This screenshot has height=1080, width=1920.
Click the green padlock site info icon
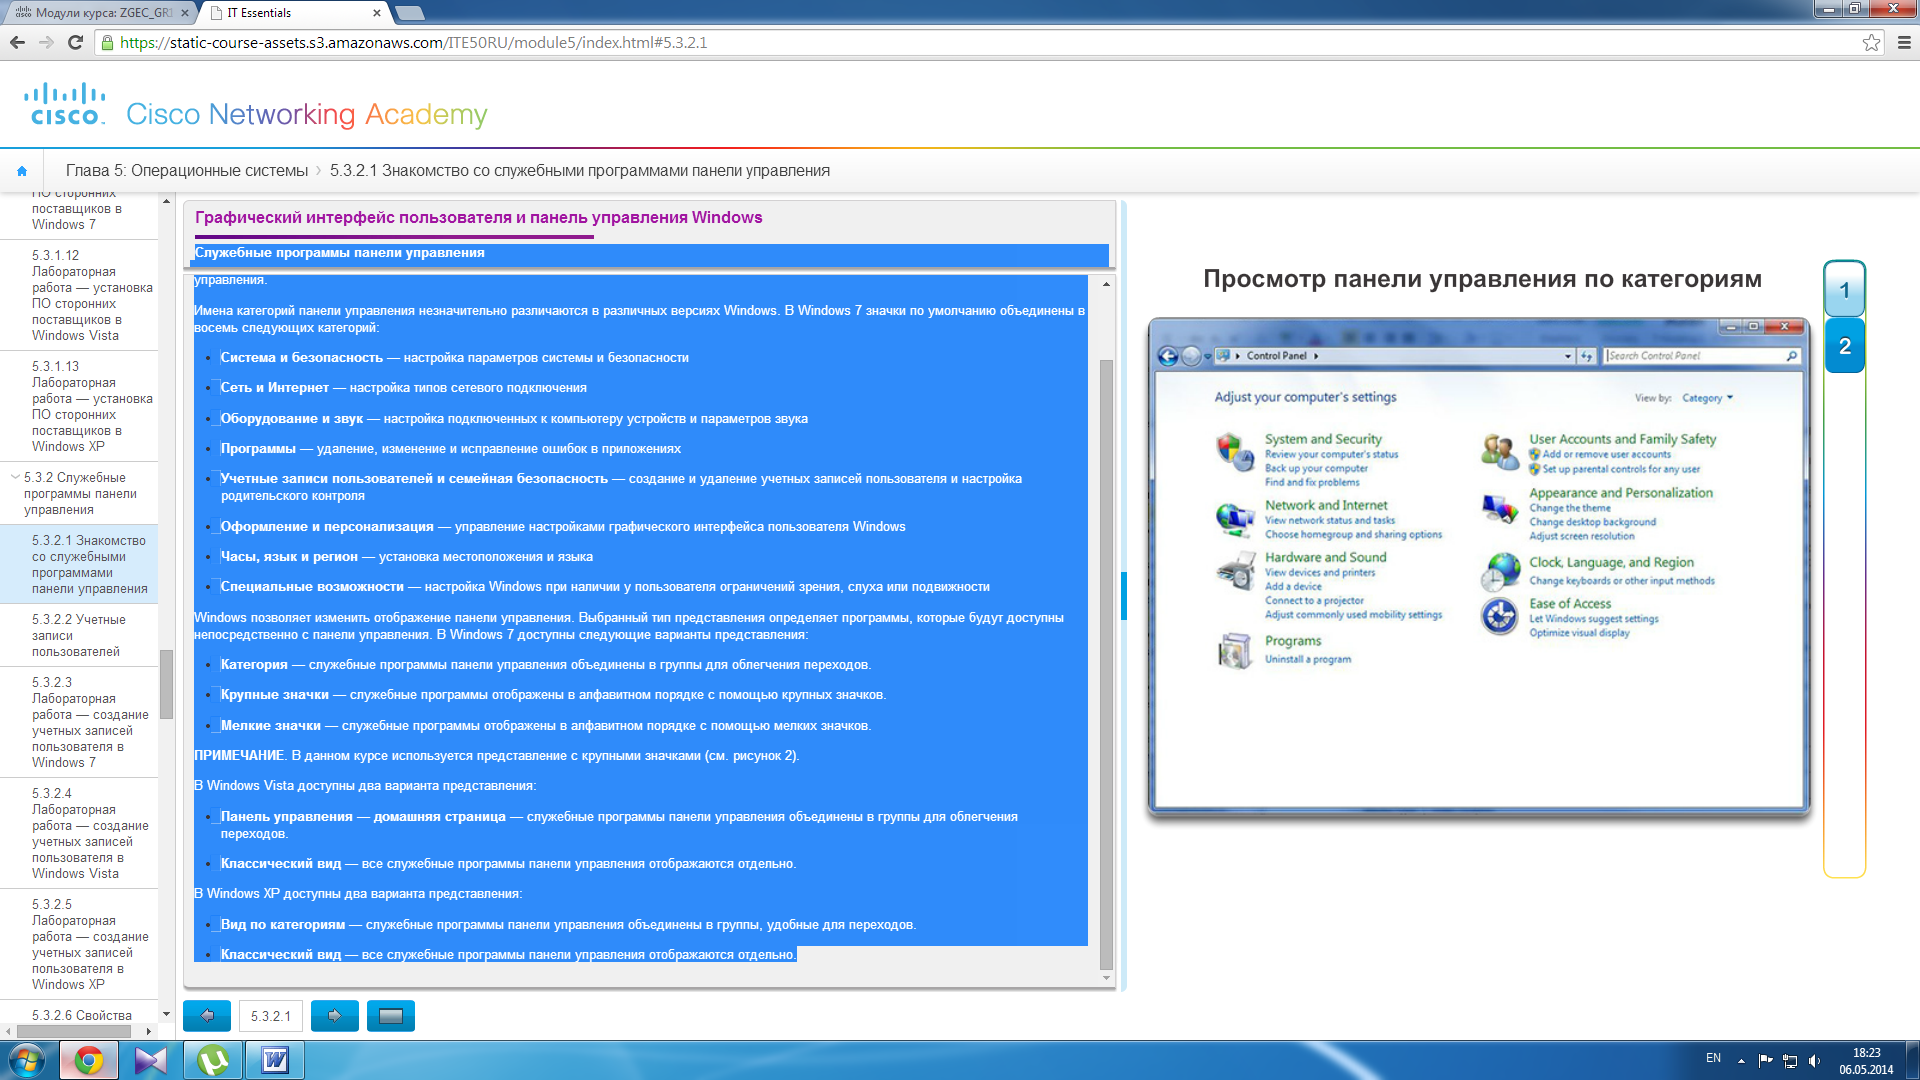click(107, 42)
